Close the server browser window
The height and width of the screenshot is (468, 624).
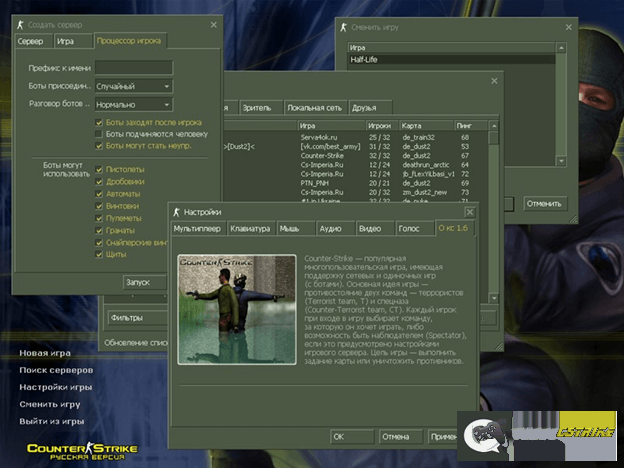pyautogui.click(x=494, y=81)
